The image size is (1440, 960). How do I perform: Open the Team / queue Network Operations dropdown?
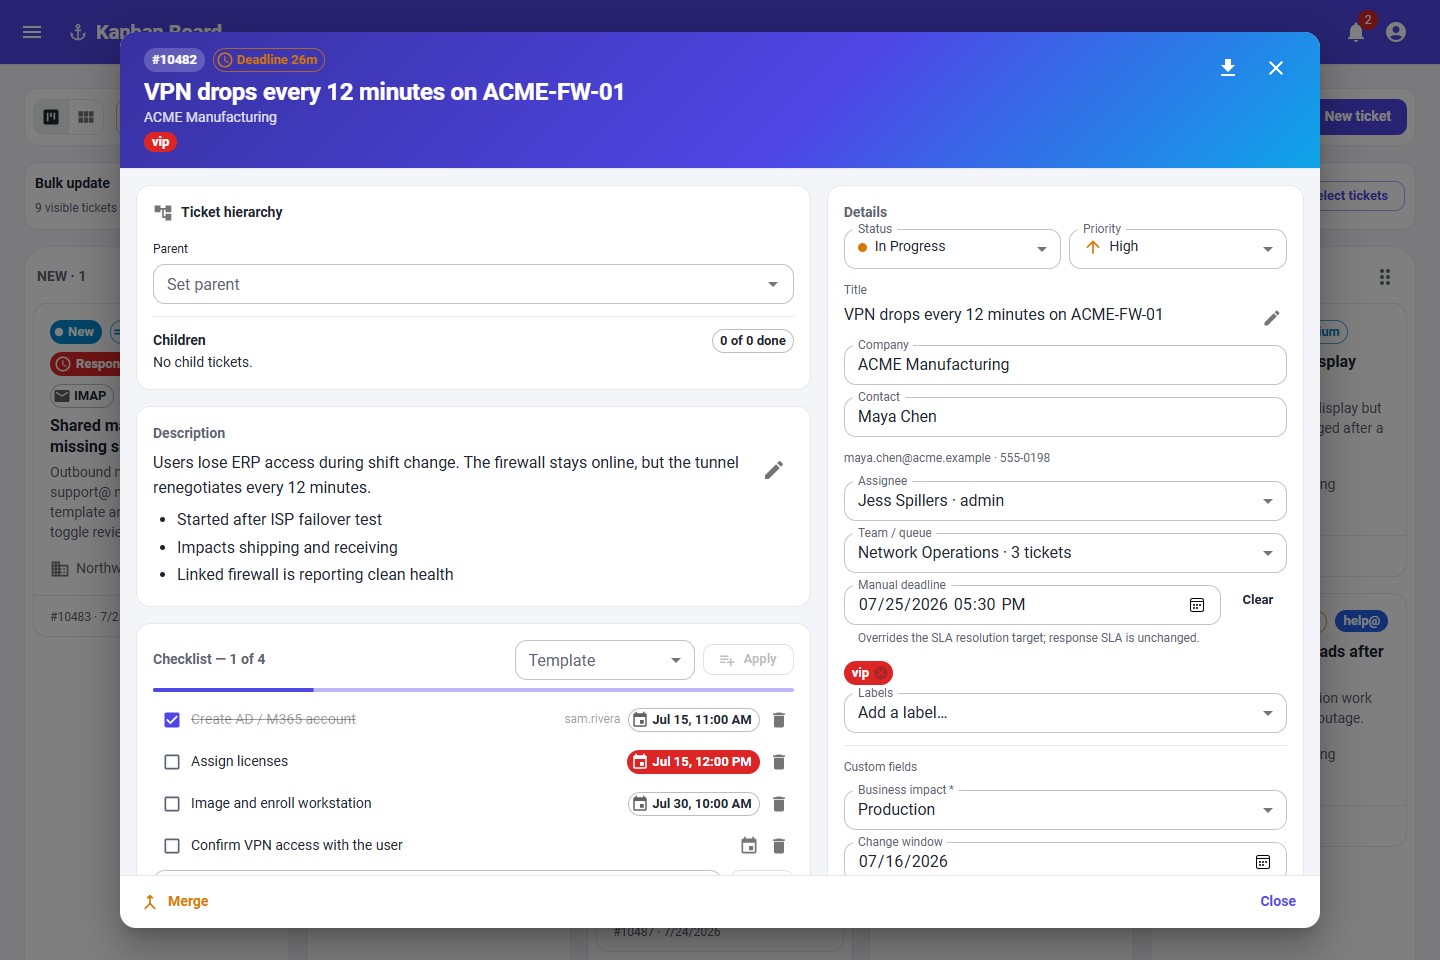pos(1065,553)
